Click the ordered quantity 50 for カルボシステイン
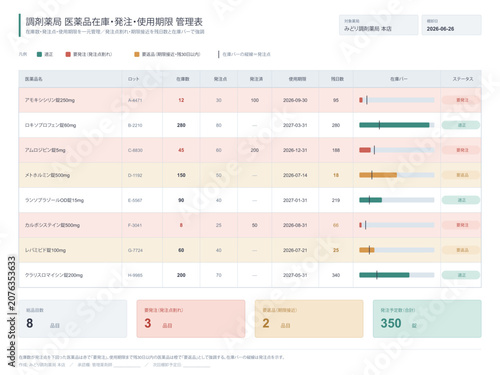Image resolution: width=500 pixels, height=375 pixels. pyautogui.click(x=255, y=225)
